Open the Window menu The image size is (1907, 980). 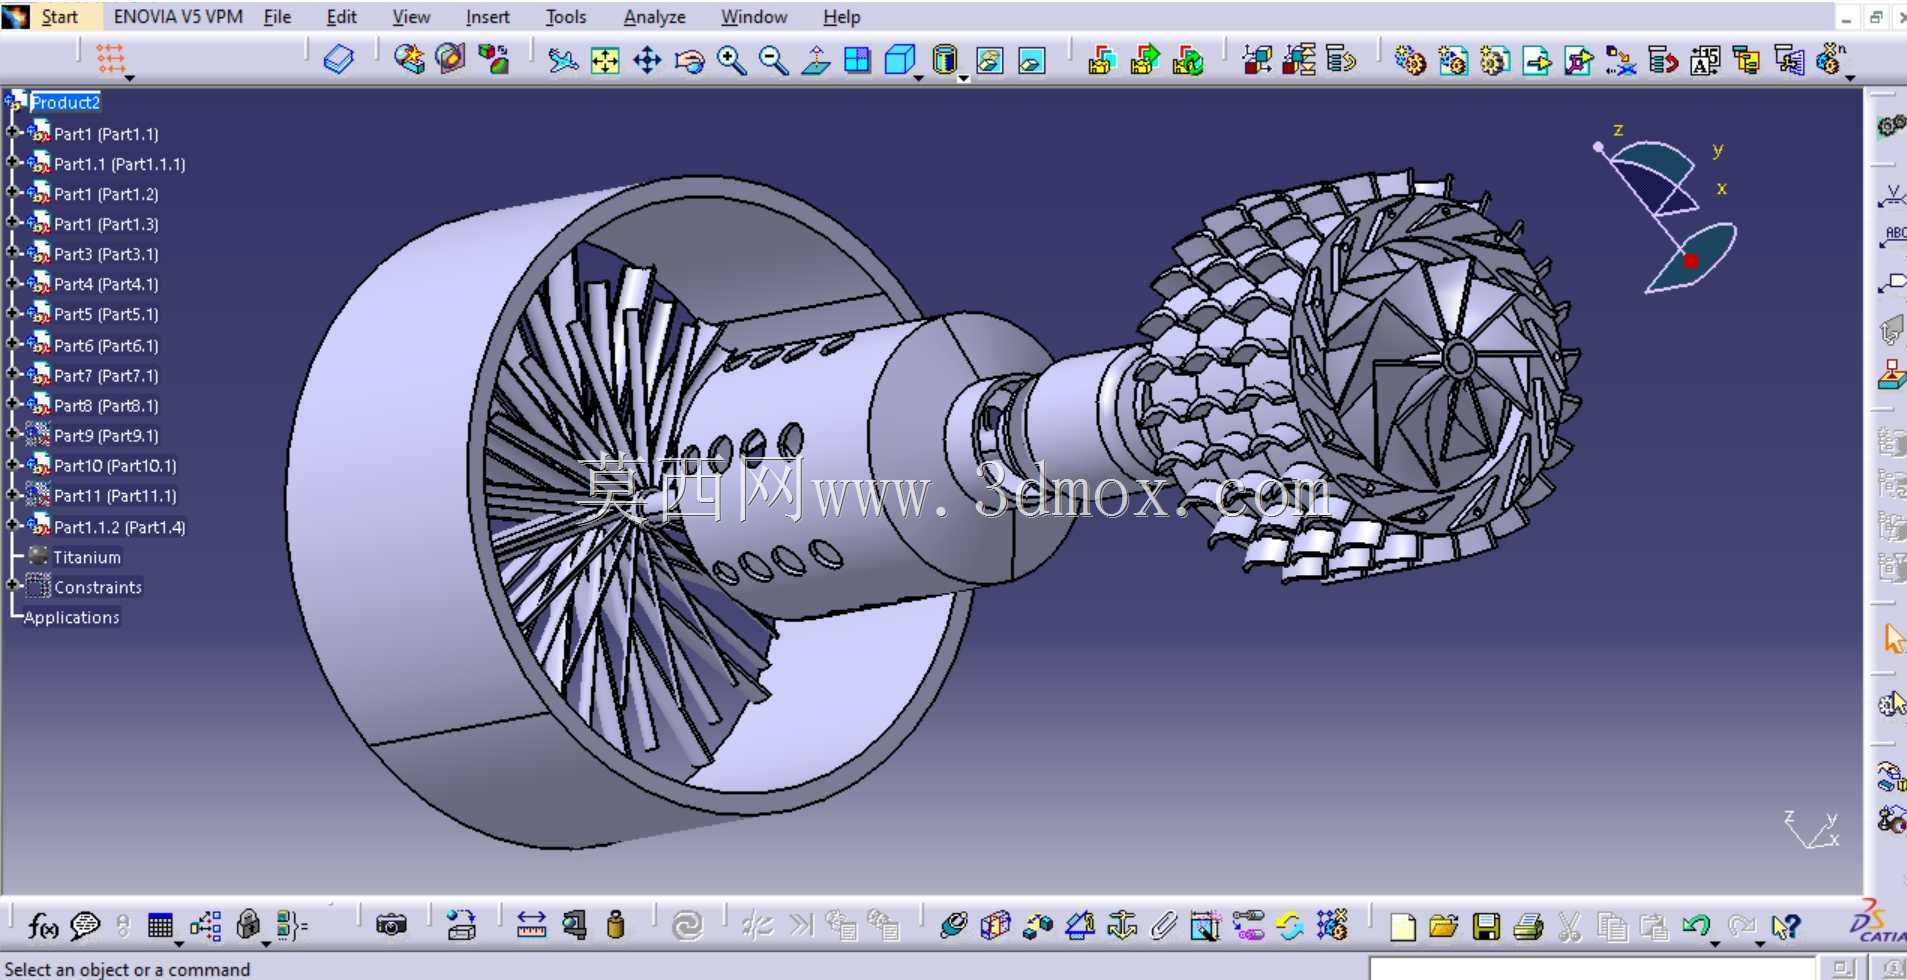pyautogui.click(x=753, y=17)
